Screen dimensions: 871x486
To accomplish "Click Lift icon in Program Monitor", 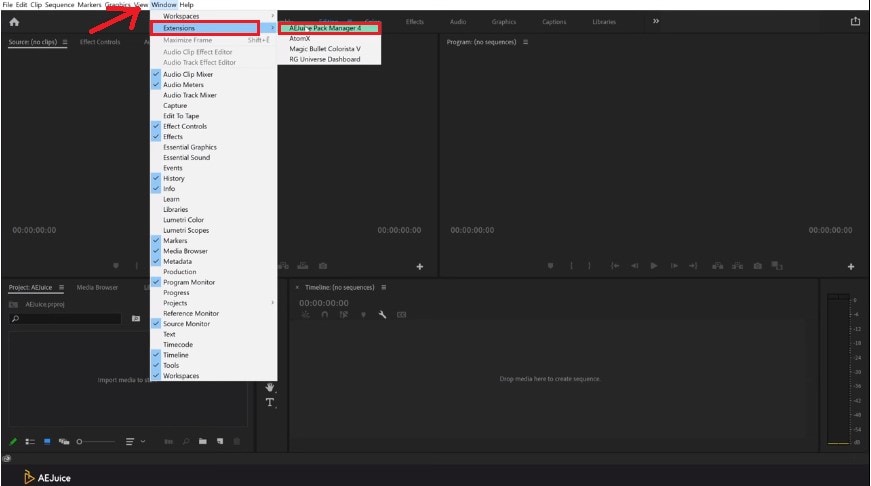I will pyautogui.click(x=718, y=266).
